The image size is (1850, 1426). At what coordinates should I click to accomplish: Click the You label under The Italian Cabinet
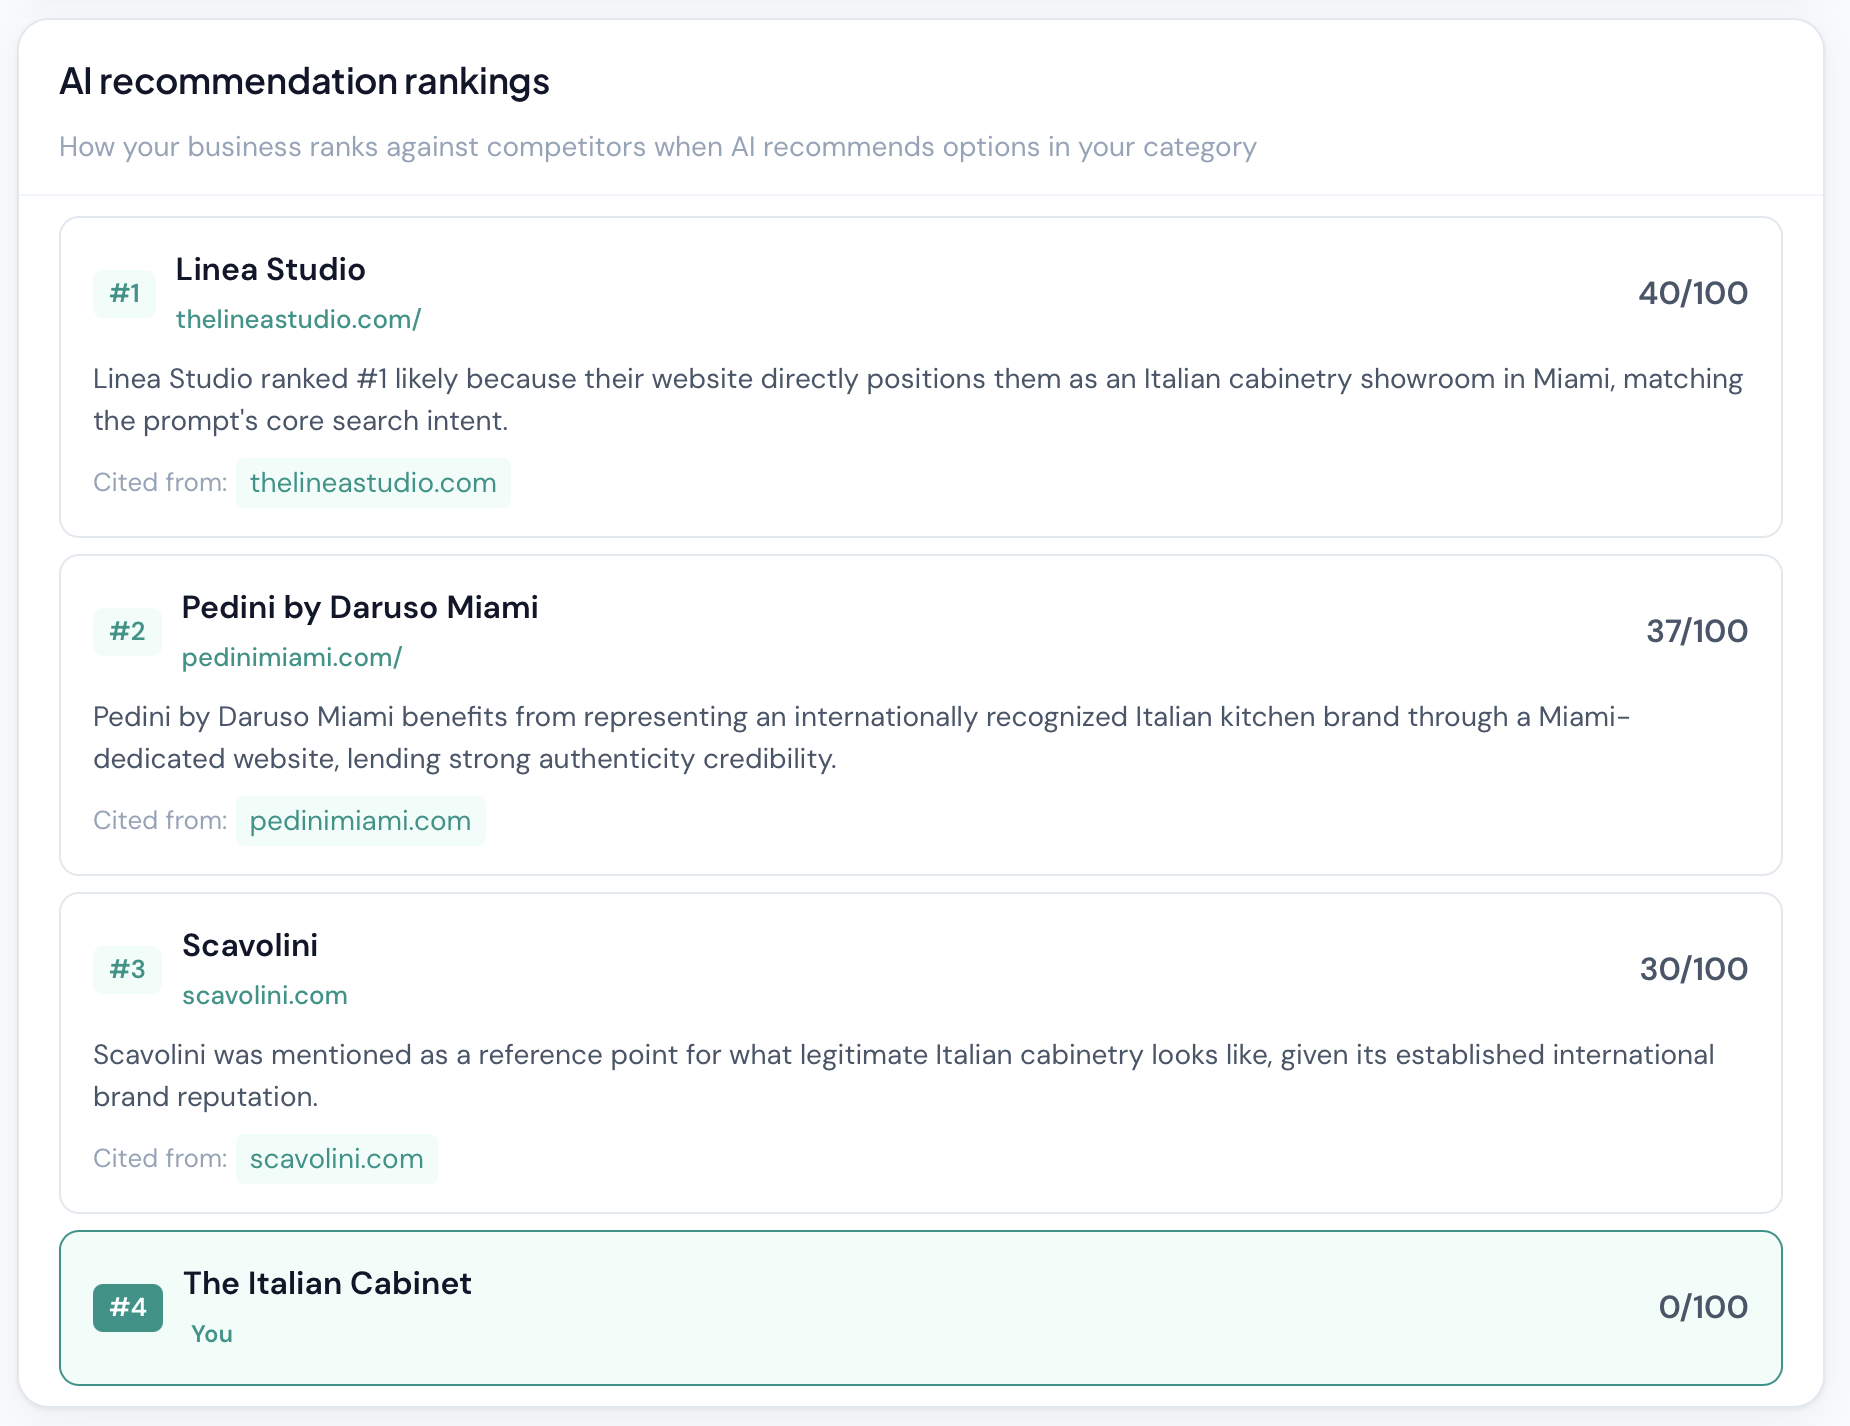coord(211,1333)
